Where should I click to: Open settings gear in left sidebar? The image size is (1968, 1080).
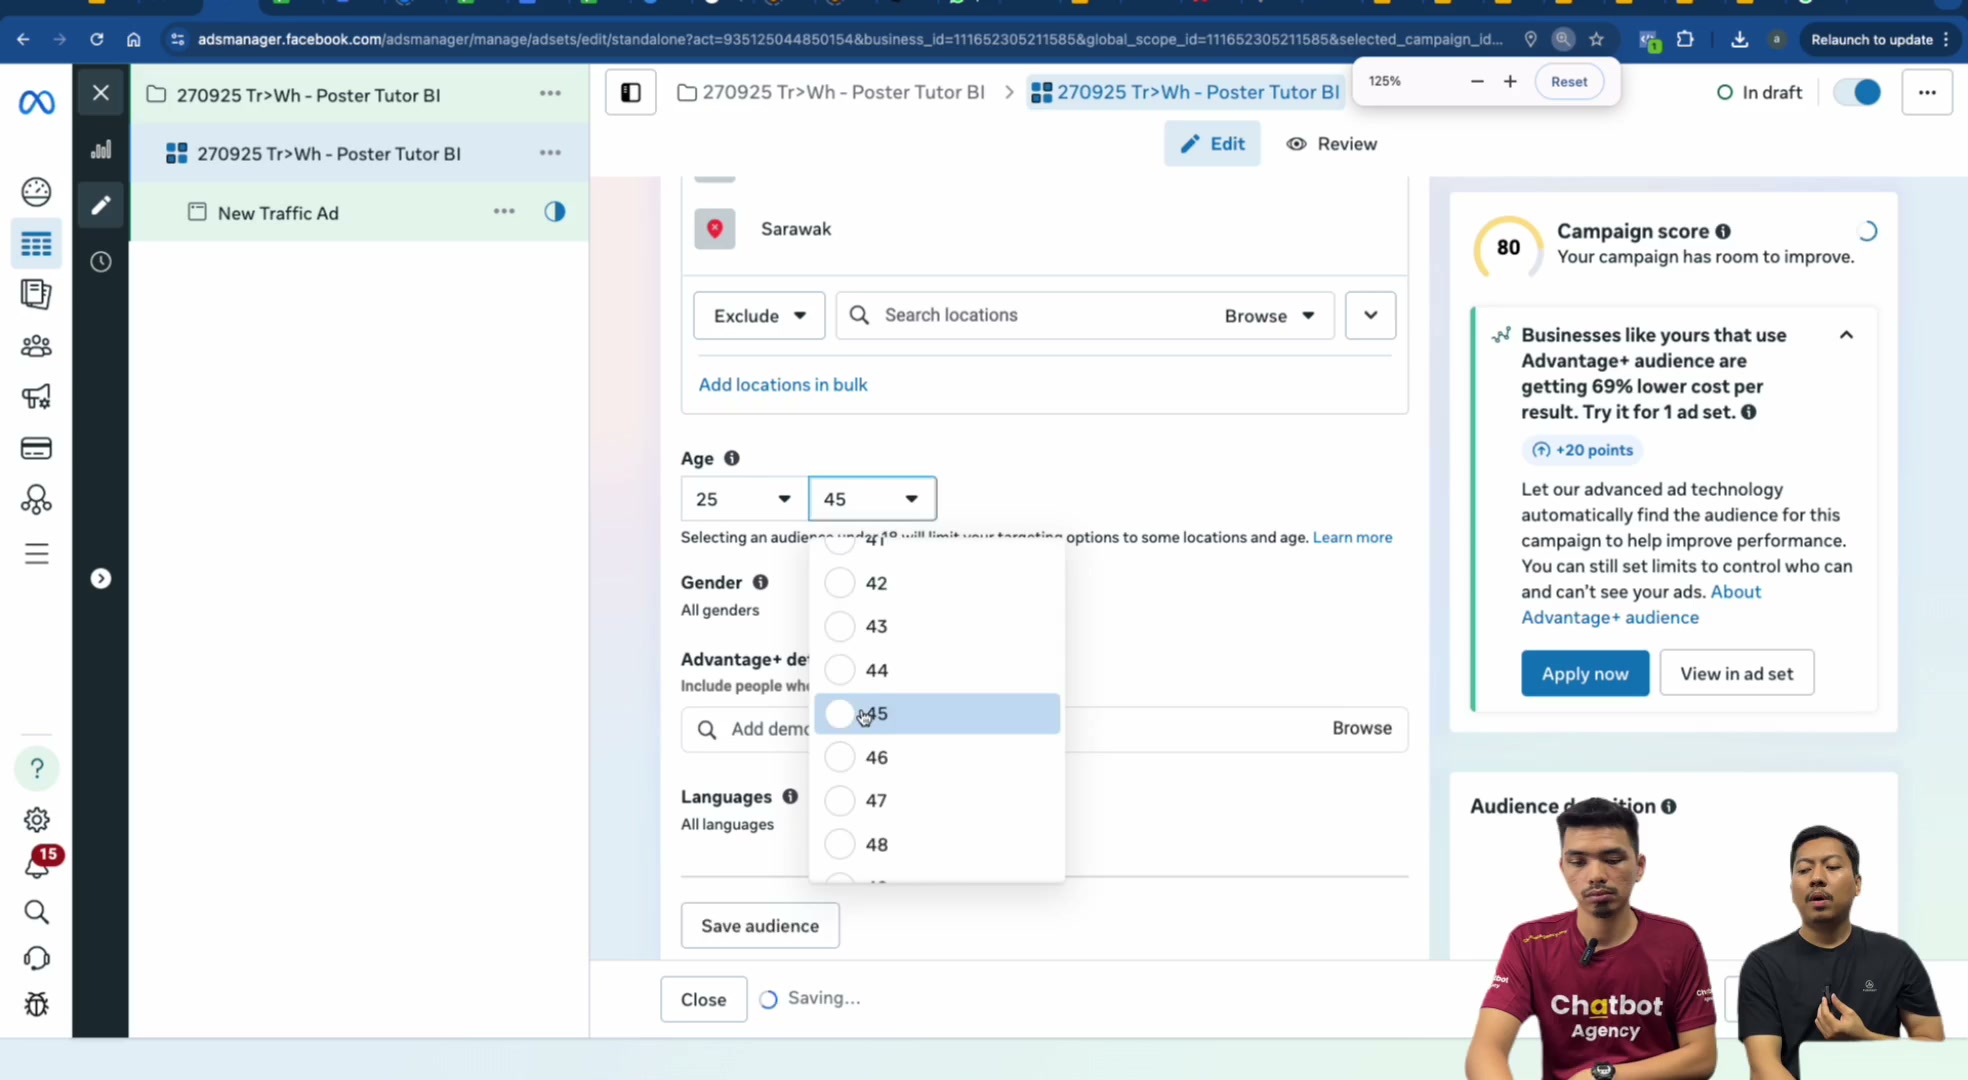coord(37,820)
